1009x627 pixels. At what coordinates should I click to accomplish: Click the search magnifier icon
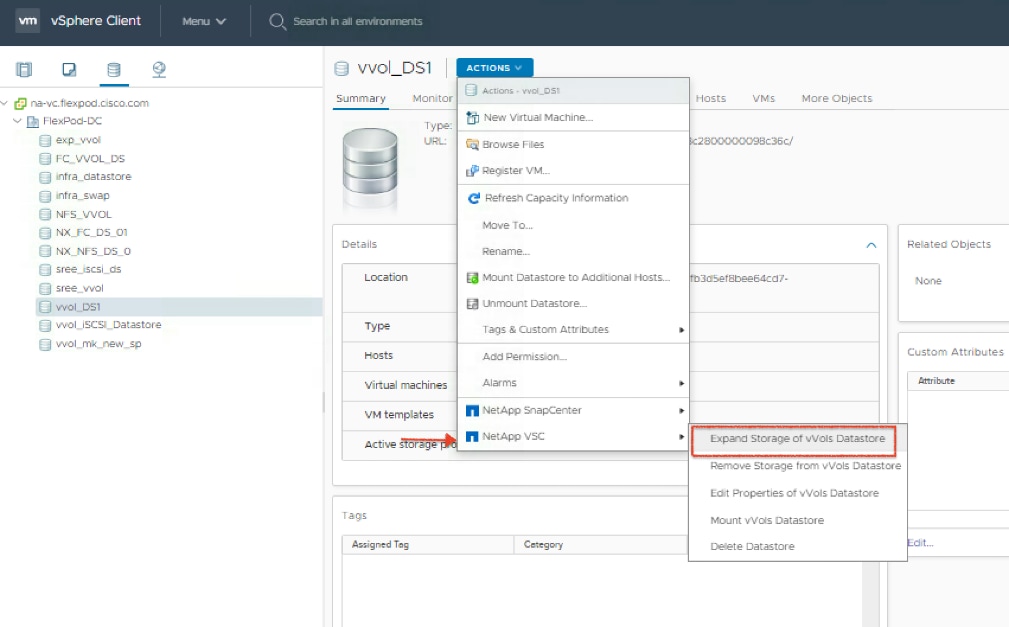pos(277,21)
